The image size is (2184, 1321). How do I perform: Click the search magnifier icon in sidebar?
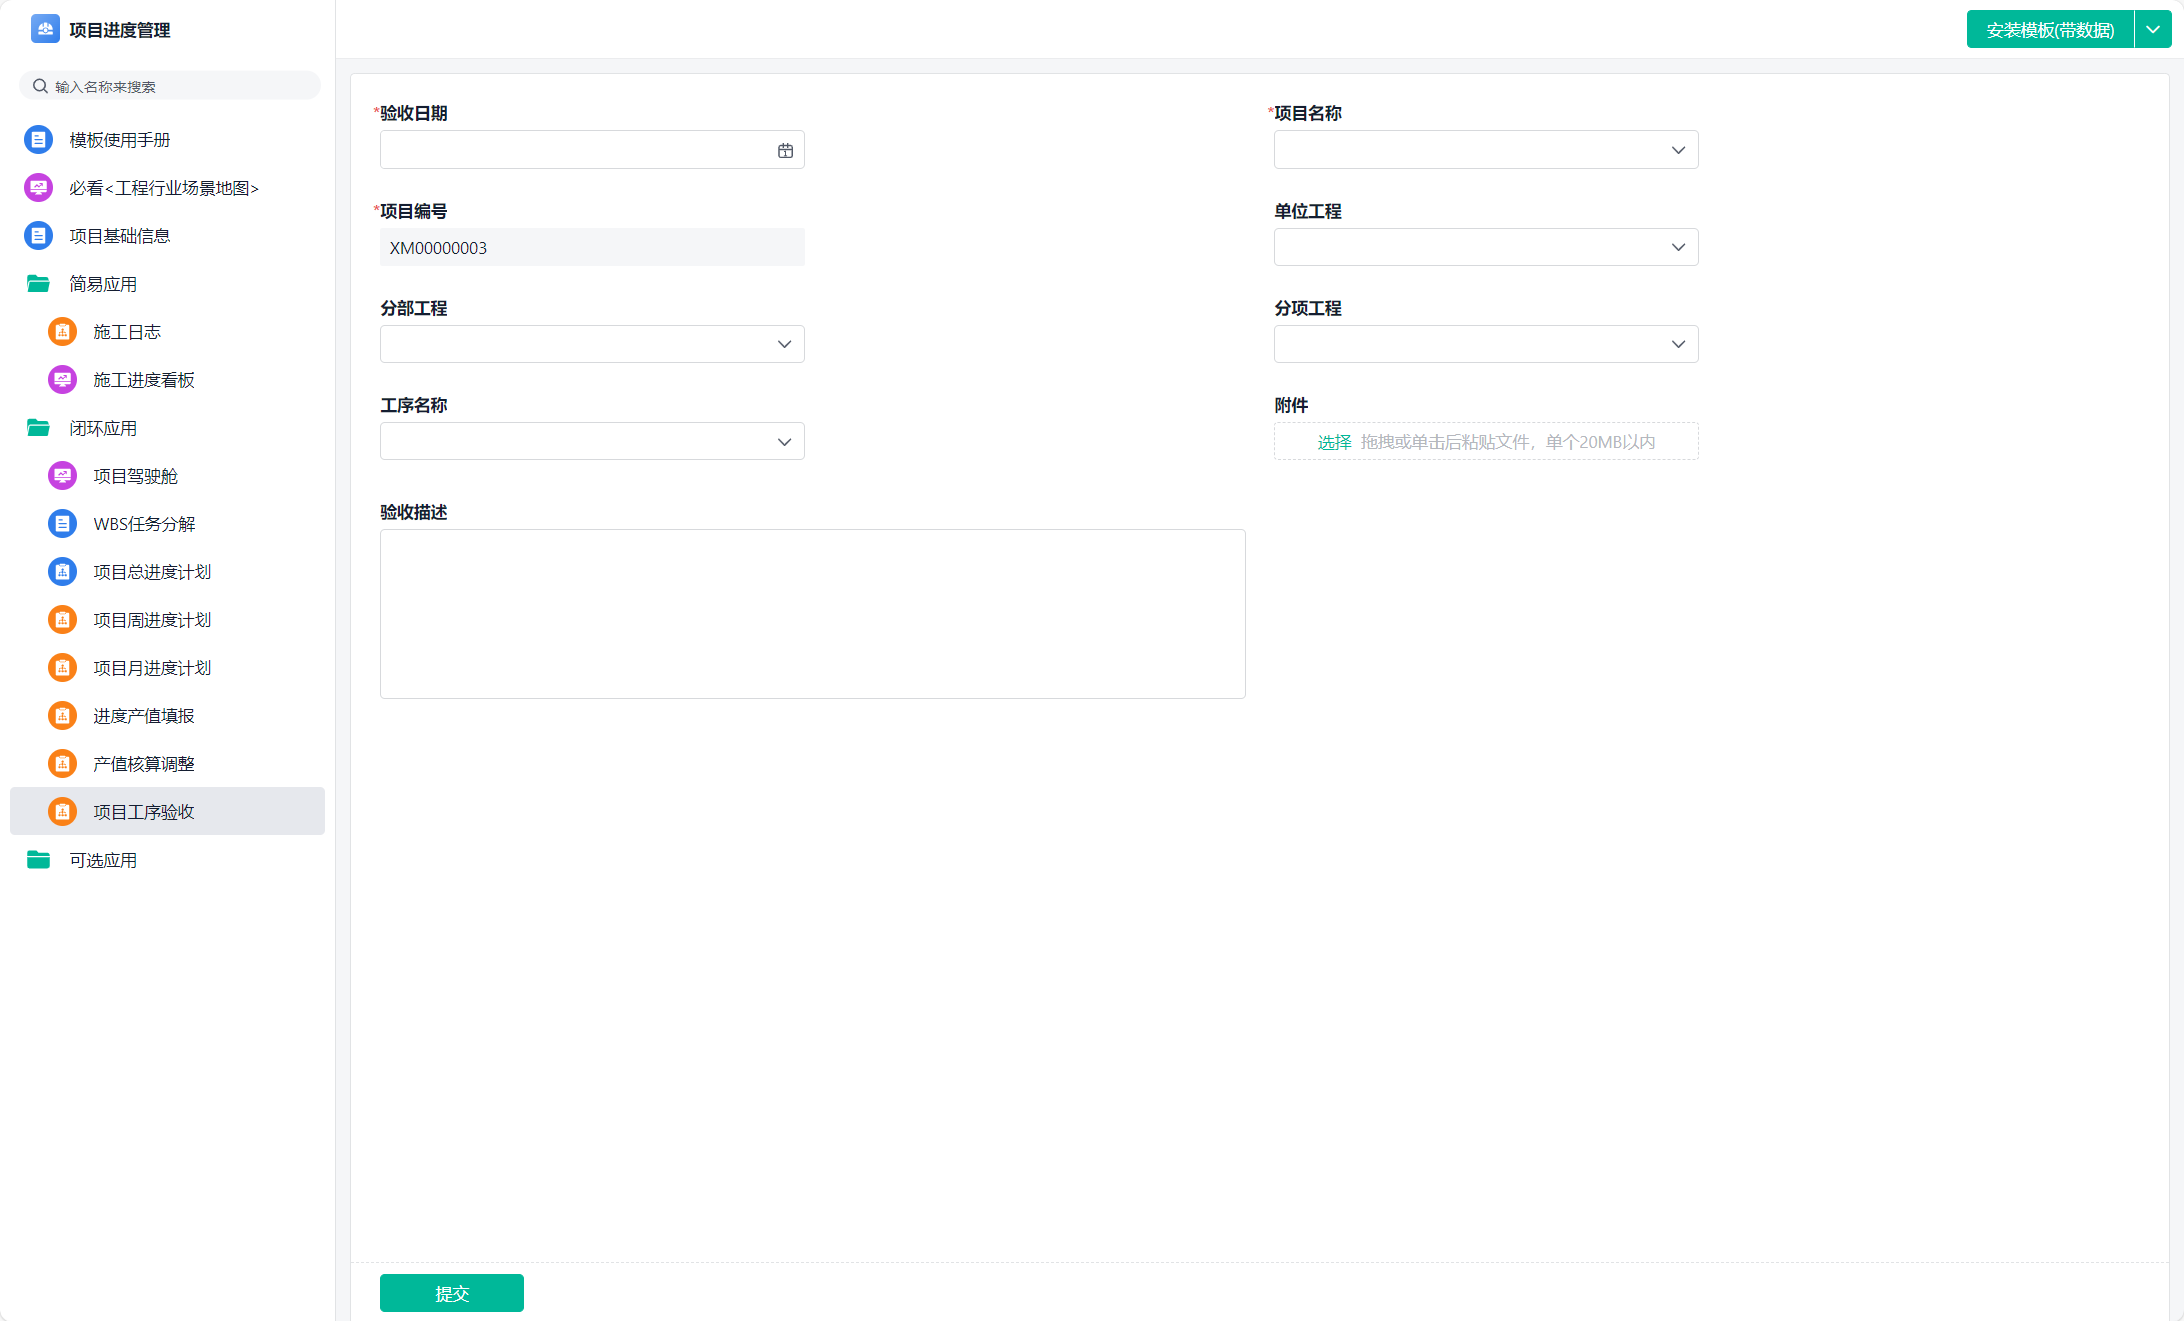coord(40,86)
